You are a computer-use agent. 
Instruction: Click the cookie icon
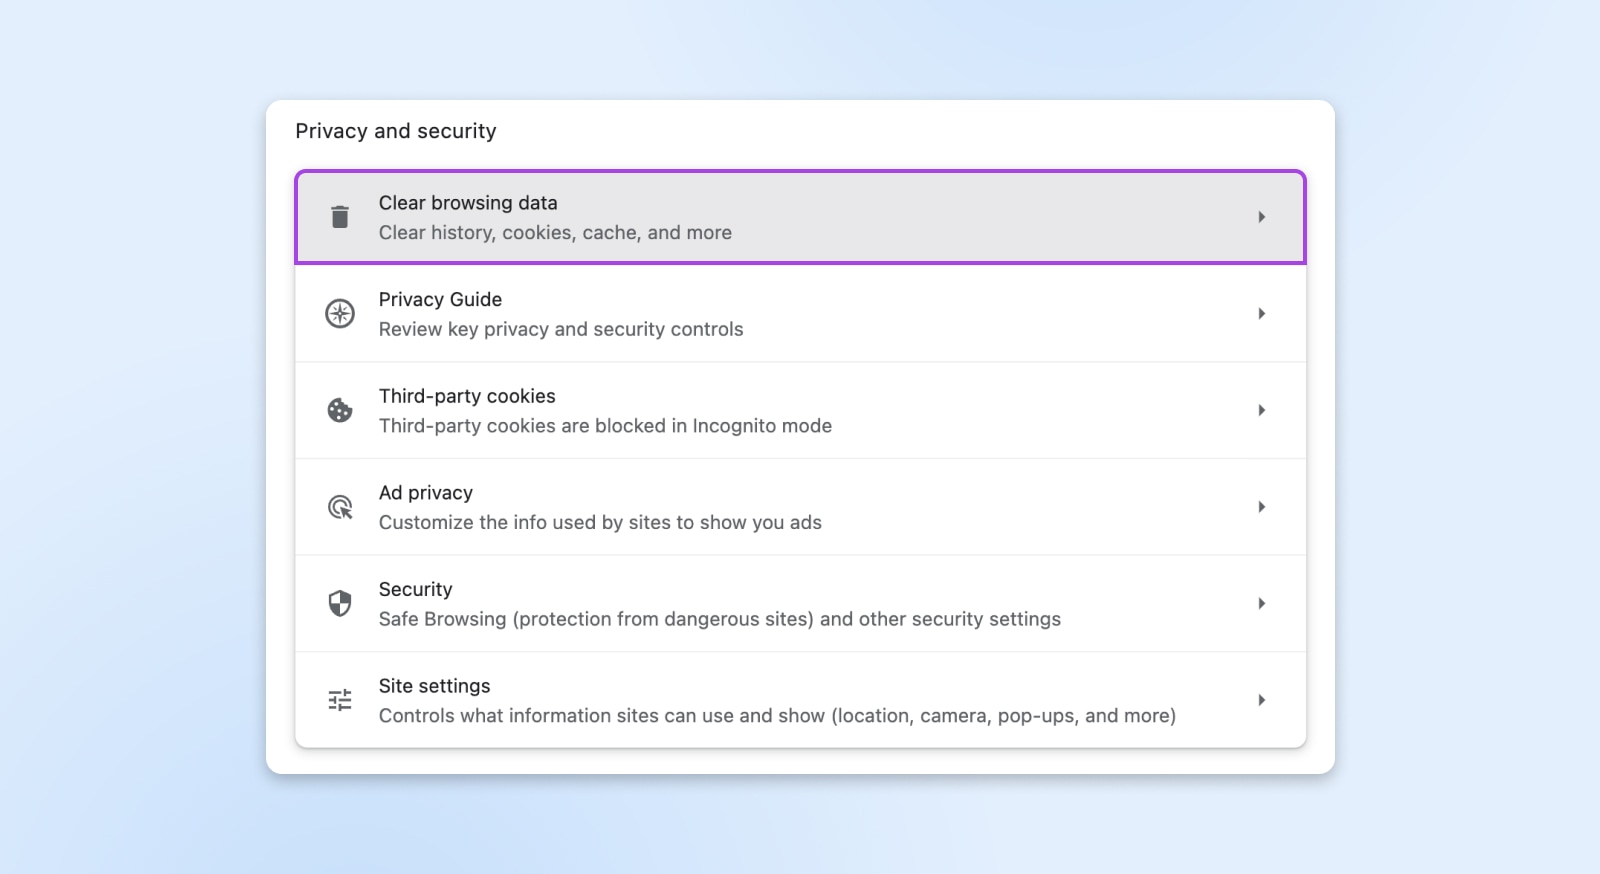click(x=340, y=410)
